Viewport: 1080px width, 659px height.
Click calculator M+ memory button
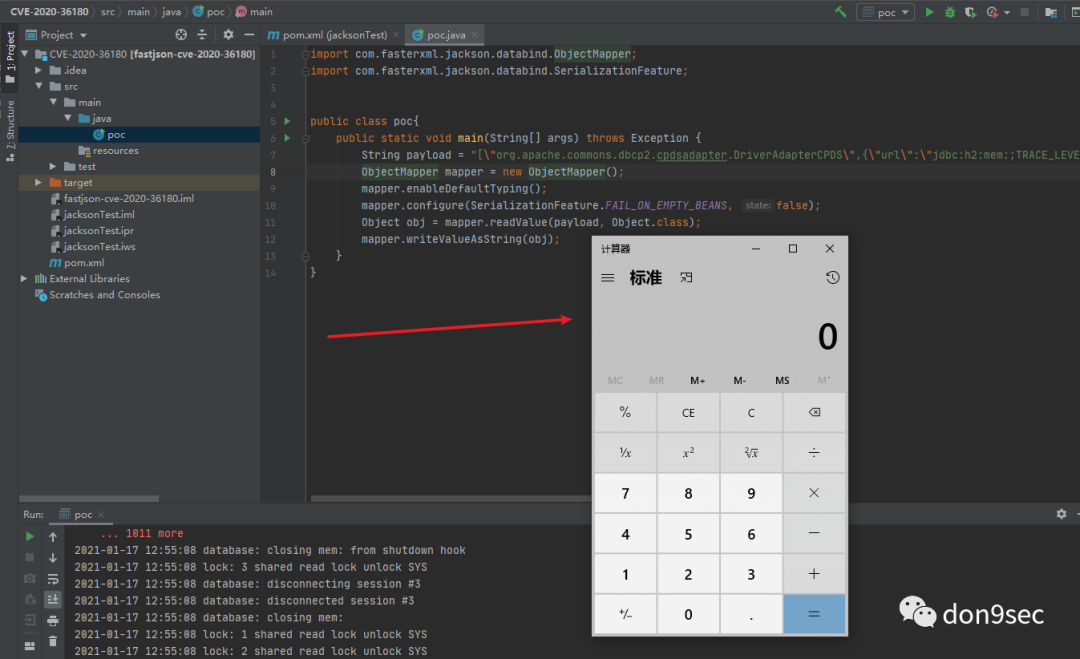click(698, 380)
